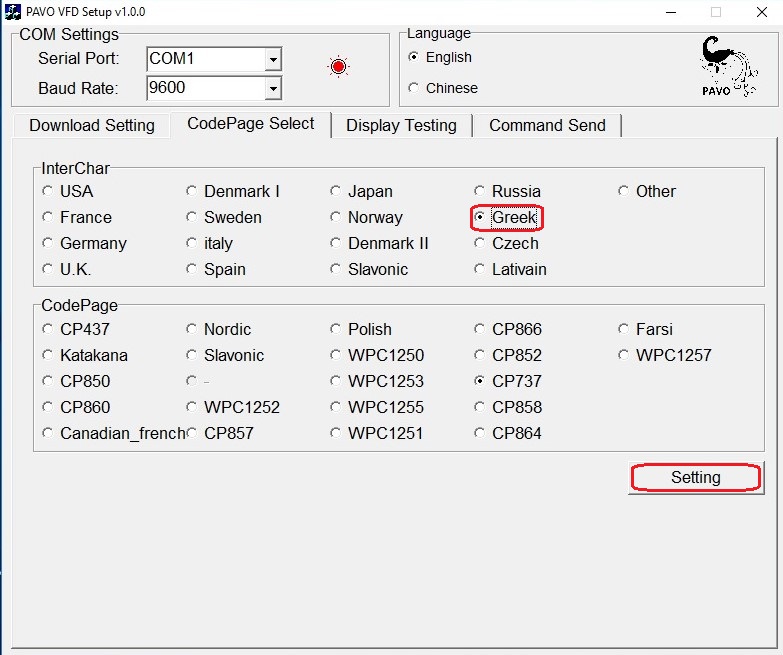Select Germany InterChar option
Image resolution: width=783 pixels, height=655 pixels.
click(x=84, y=243)
